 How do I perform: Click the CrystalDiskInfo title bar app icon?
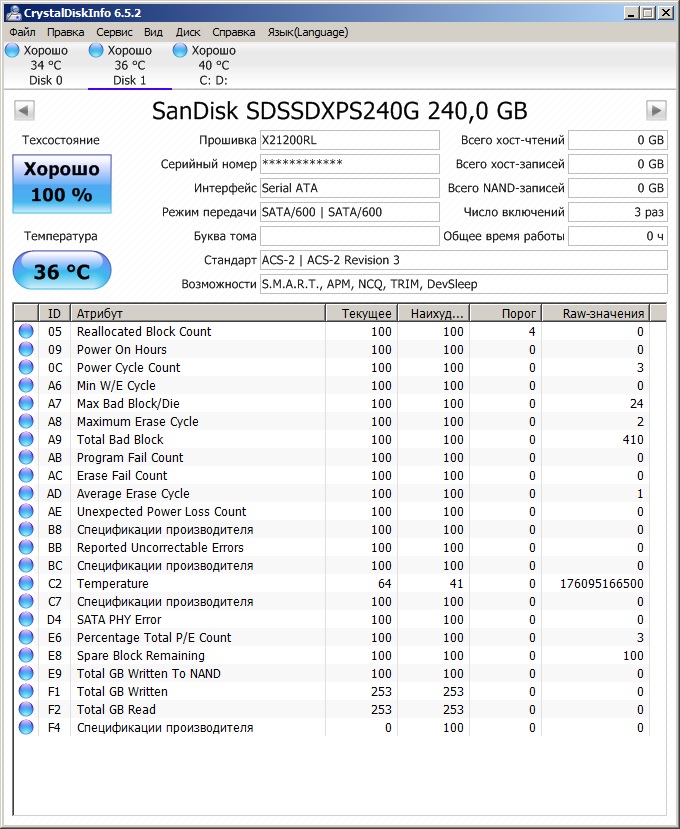coord(11,12)
